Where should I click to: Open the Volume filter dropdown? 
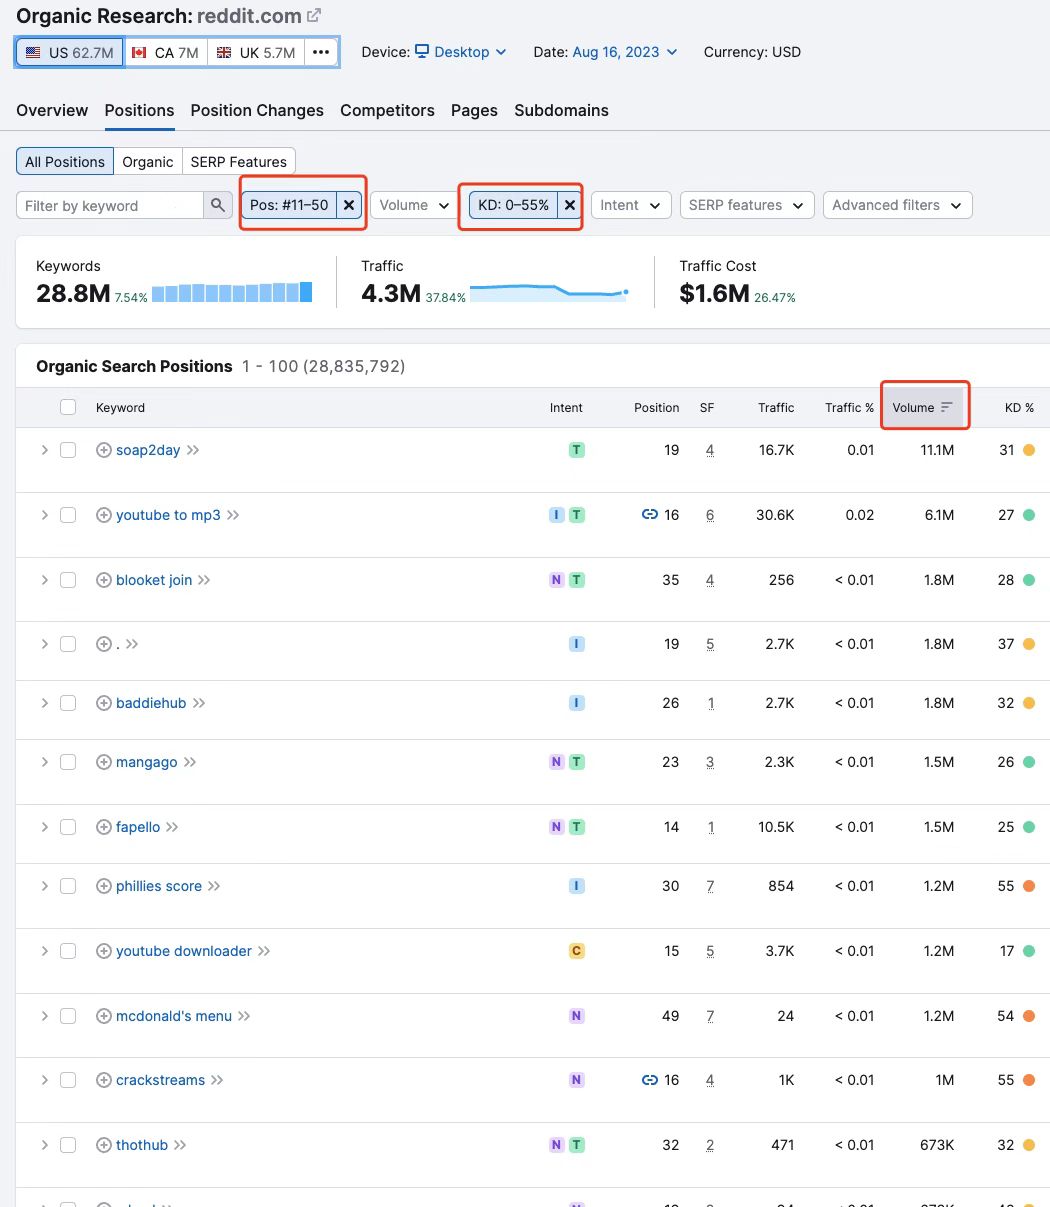pyautogui.click(x=415, y=205)
